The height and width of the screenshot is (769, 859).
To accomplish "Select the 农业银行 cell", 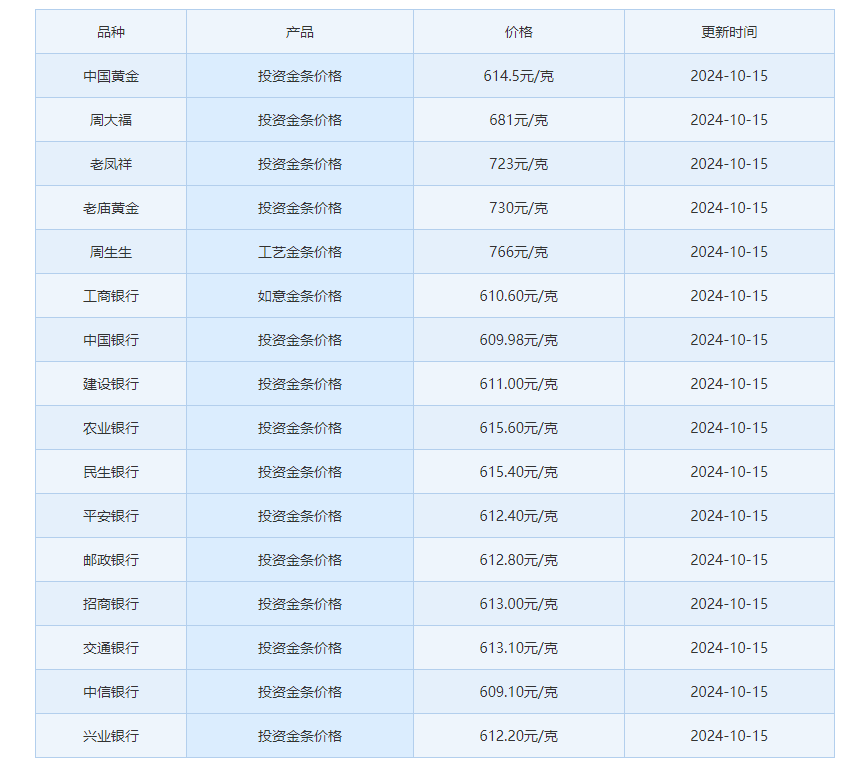I will [x=111, y=428].
